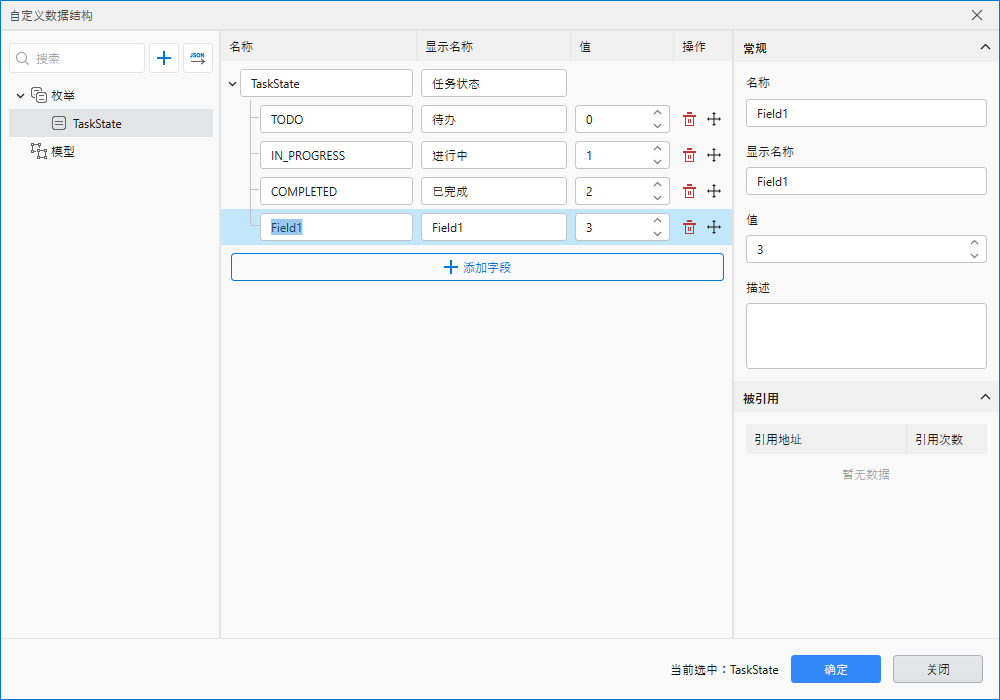
Task: Collapse the 枚举 tree node
Action: [x=20, y=96]
